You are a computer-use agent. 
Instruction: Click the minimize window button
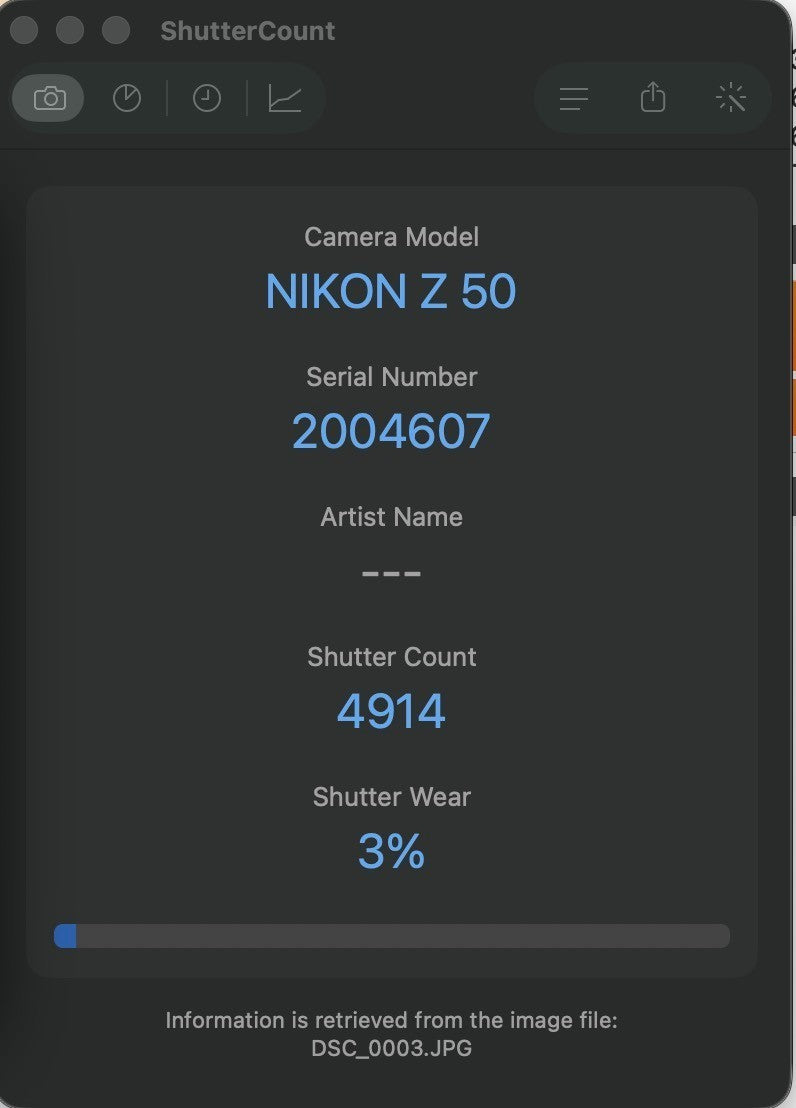69,30
